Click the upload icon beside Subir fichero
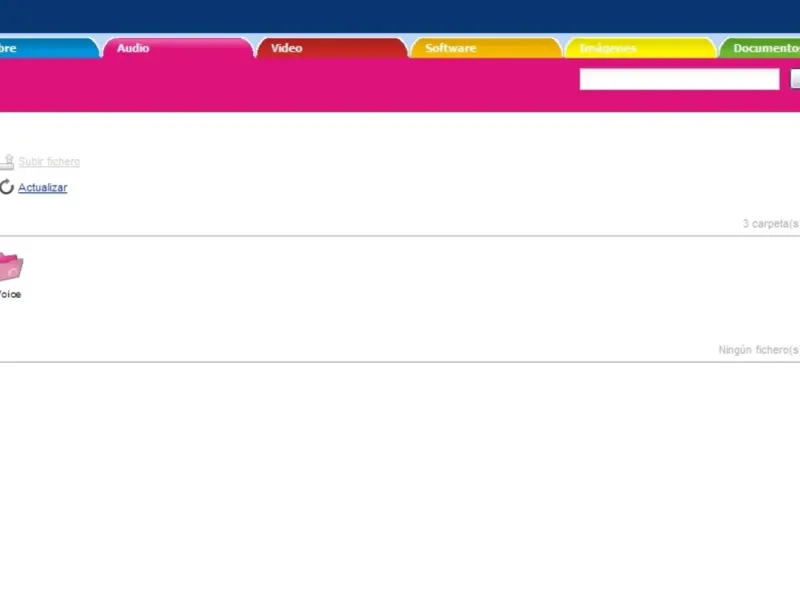 tap(7, 162)
